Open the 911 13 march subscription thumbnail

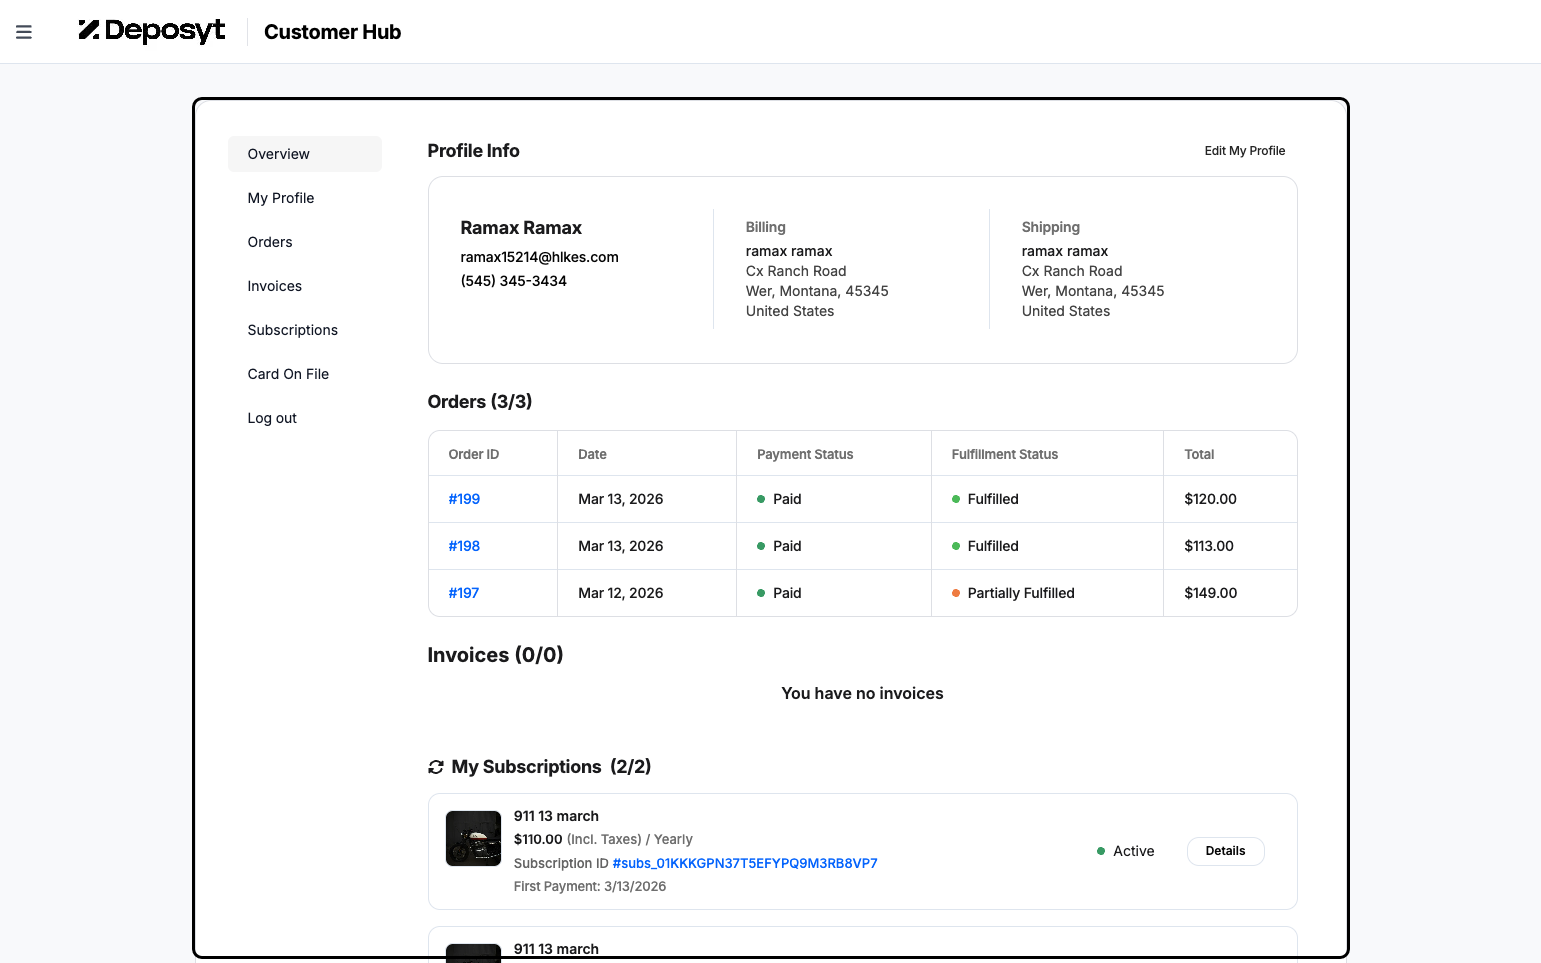(x=473, y=838)
